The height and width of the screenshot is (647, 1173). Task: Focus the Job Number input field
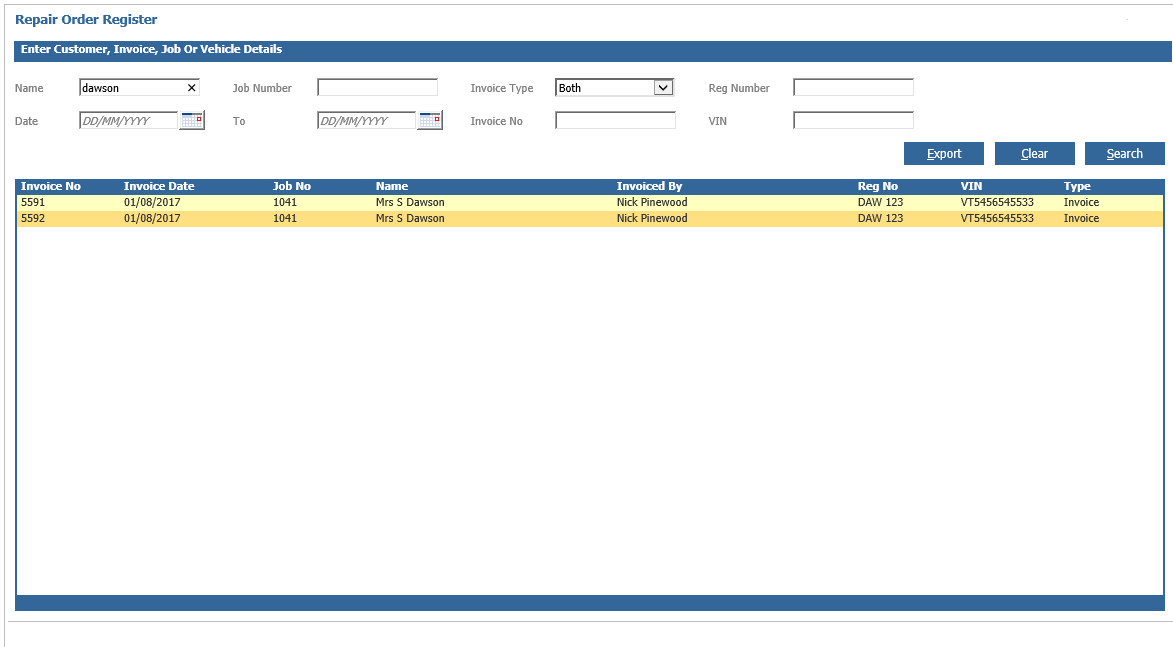[x=377, y=88]
